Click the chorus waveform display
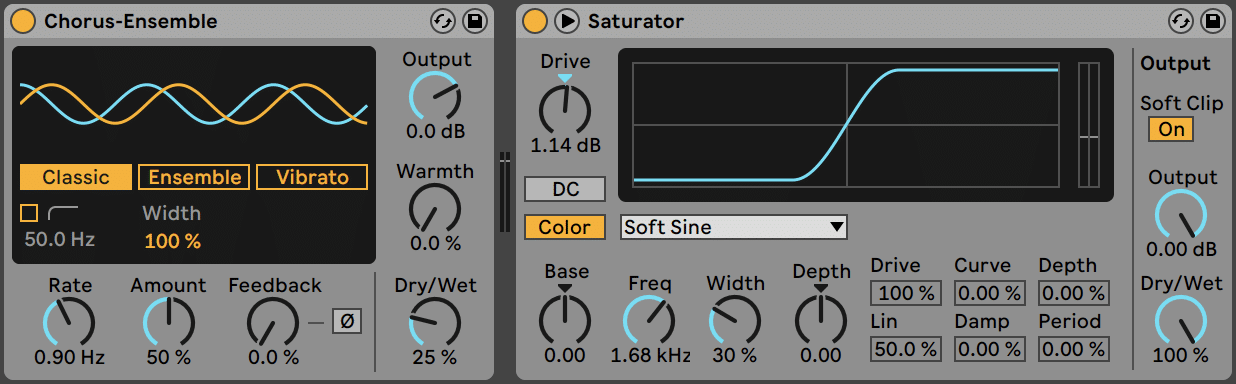Image resolution: width=1236 pixels, height=384 pixels. 194,104
